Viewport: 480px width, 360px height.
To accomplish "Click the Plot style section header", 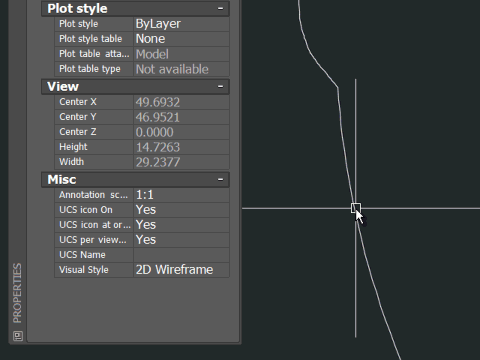I will [x=135, y=9].
